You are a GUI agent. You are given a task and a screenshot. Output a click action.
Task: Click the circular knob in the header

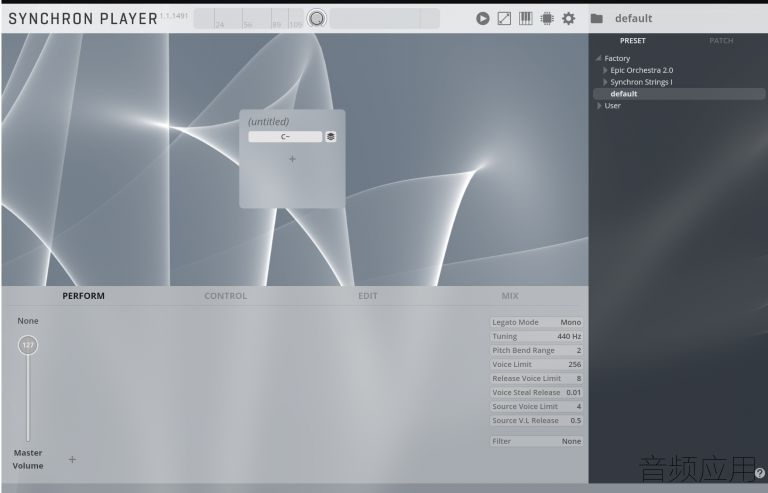click(x=317, y=19)
